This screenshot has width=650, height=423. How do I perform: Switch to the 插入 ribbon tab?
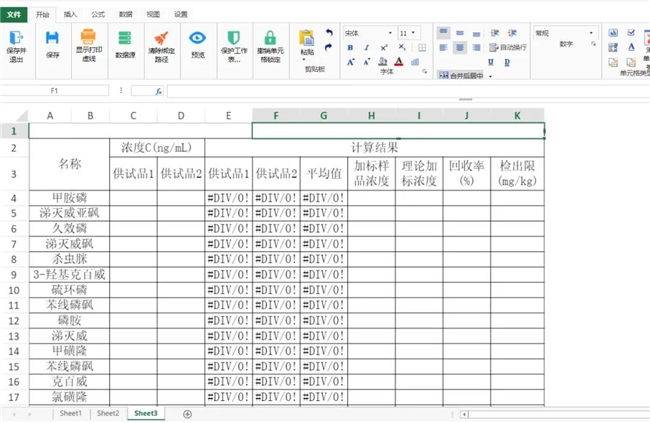pyautogui.click(x=69, y=15)
